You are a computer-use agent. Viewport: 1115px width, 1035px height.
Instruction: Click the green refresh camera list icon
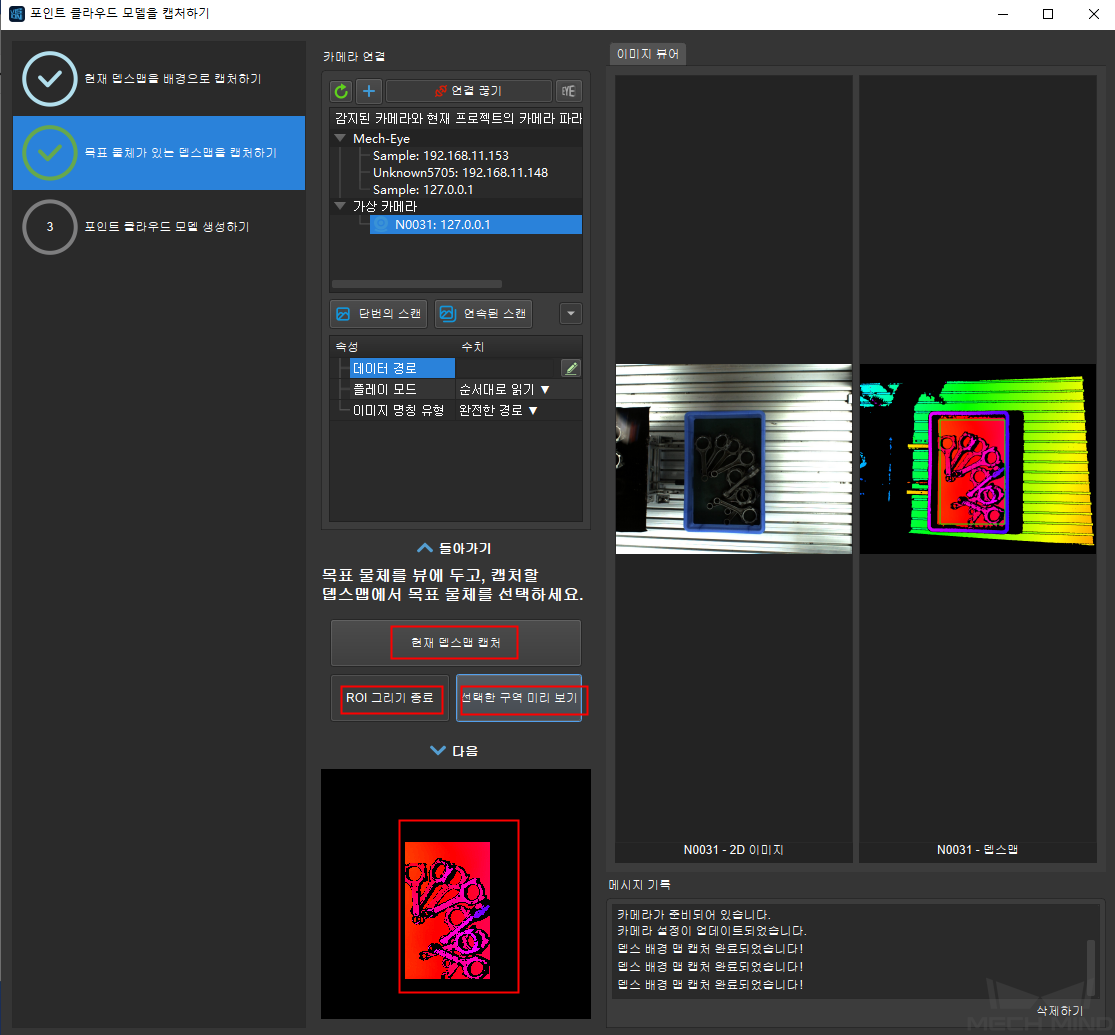coord(342,91)
